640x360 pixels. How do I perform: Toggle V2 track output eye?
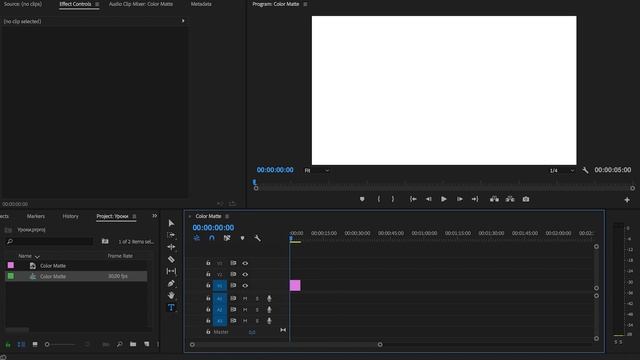(x=245, y=274)
